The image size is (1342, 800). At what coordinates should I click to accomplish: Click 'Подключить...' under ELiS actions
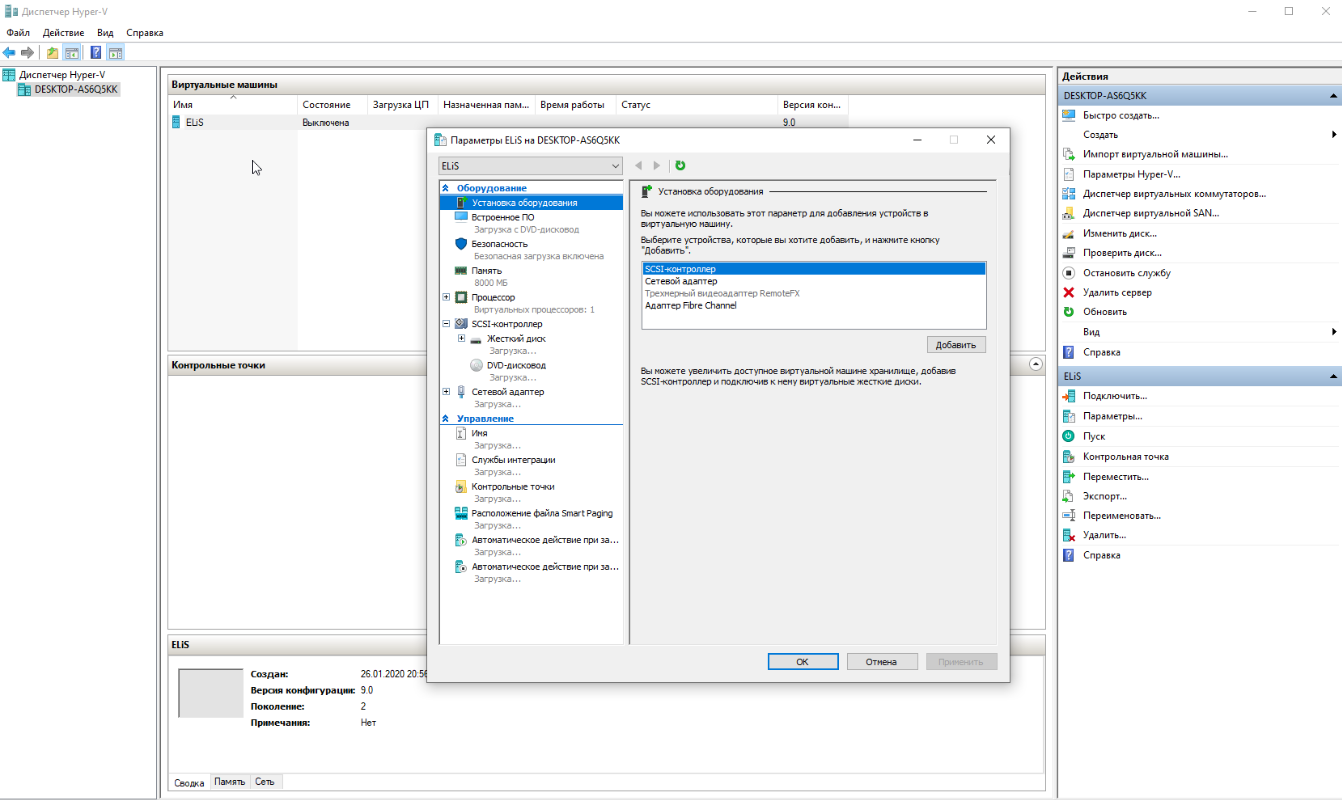pyautogui.click(x=1114, y=396)
